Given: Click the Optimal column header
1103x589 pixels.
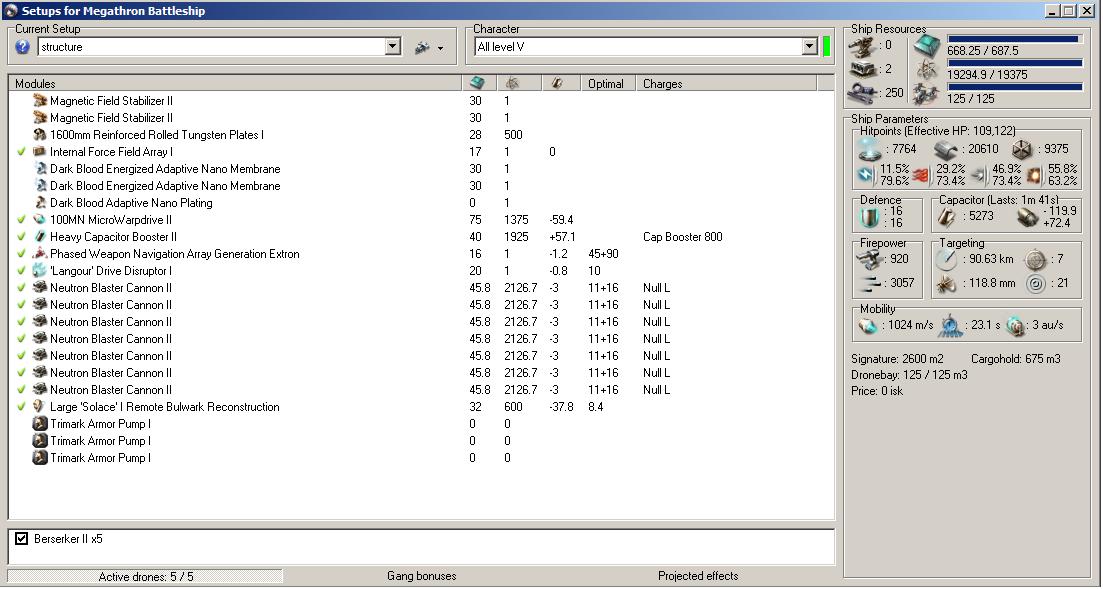Looking at the screenshot, I should pyautogui.click(x=608, y=83).
